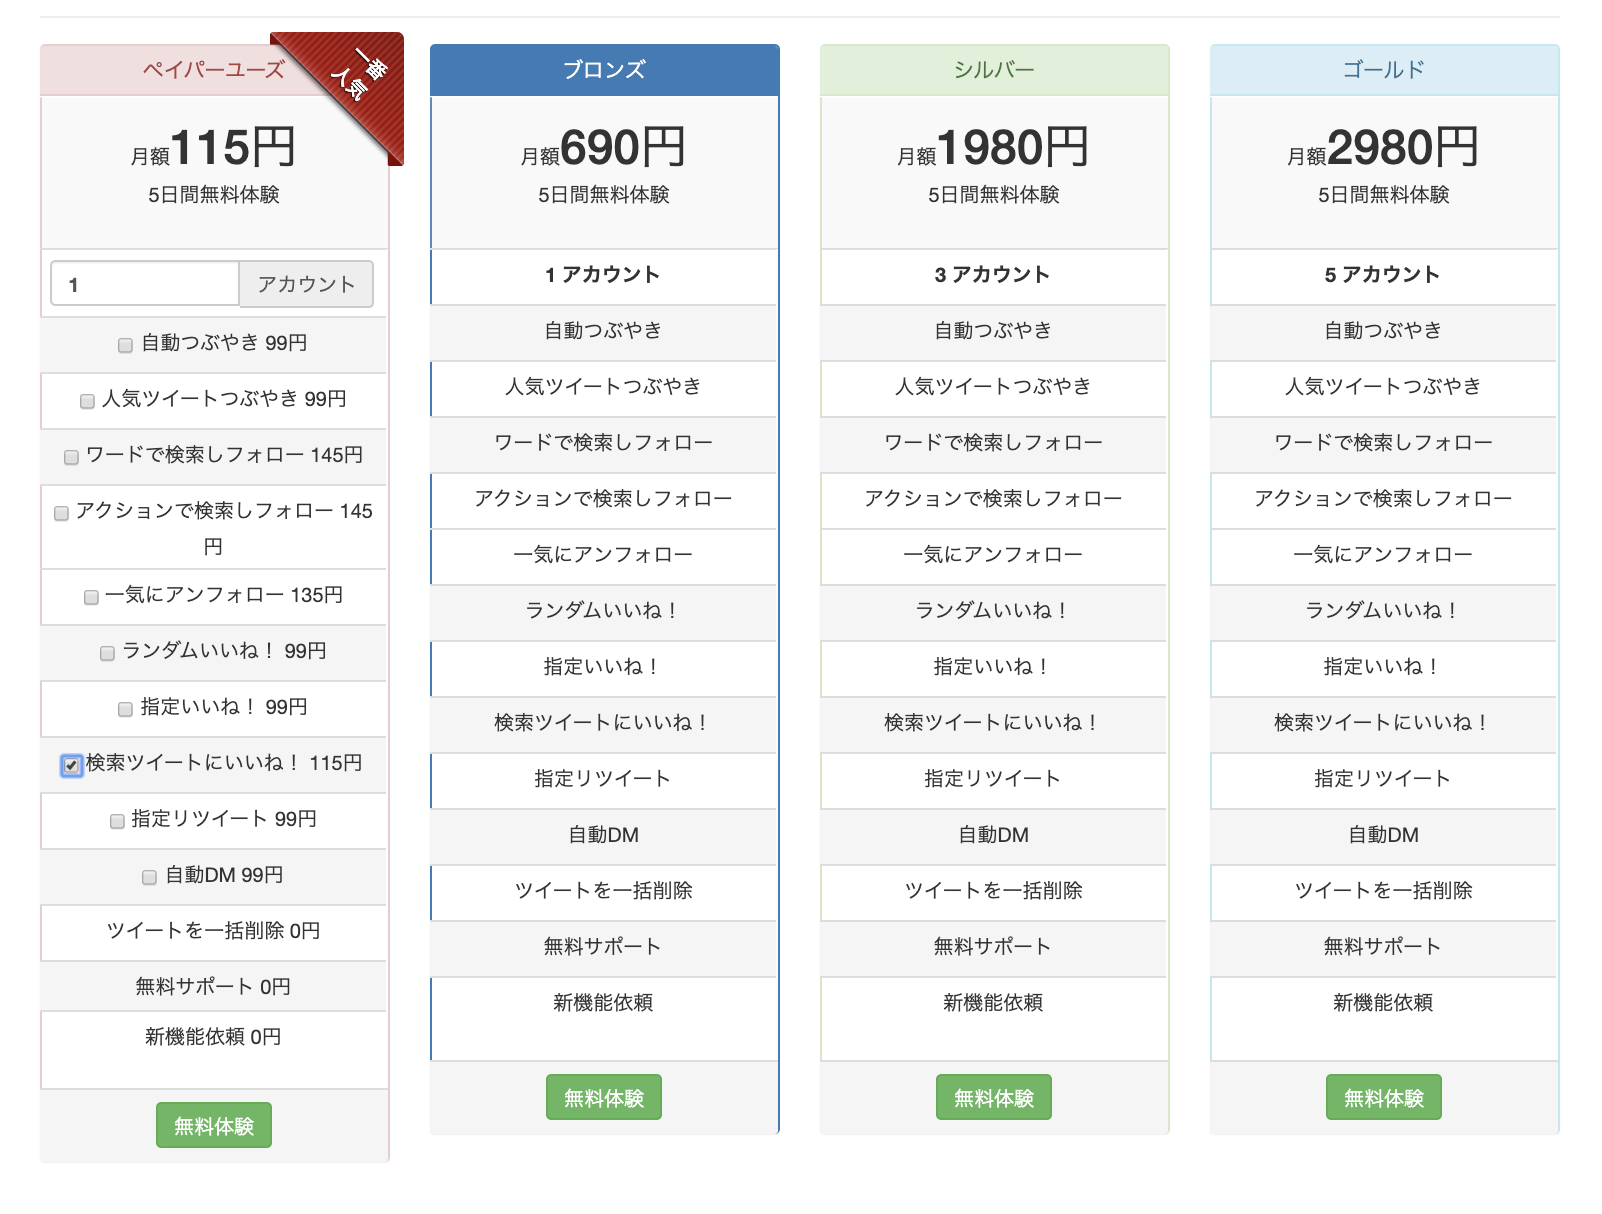Check the 自動つぶやき 99円 checkbox
Viewport: 1602px width, 1214px height.
point(125,345)
